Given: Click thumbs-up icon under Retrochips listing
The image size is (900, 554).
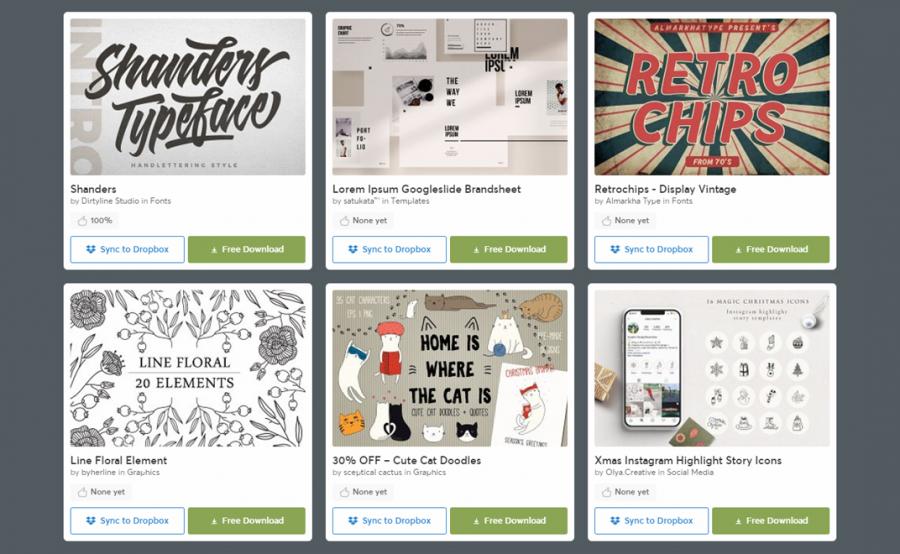Looking at the screenshot, I should pyautogui.click(x=607, y=220).
